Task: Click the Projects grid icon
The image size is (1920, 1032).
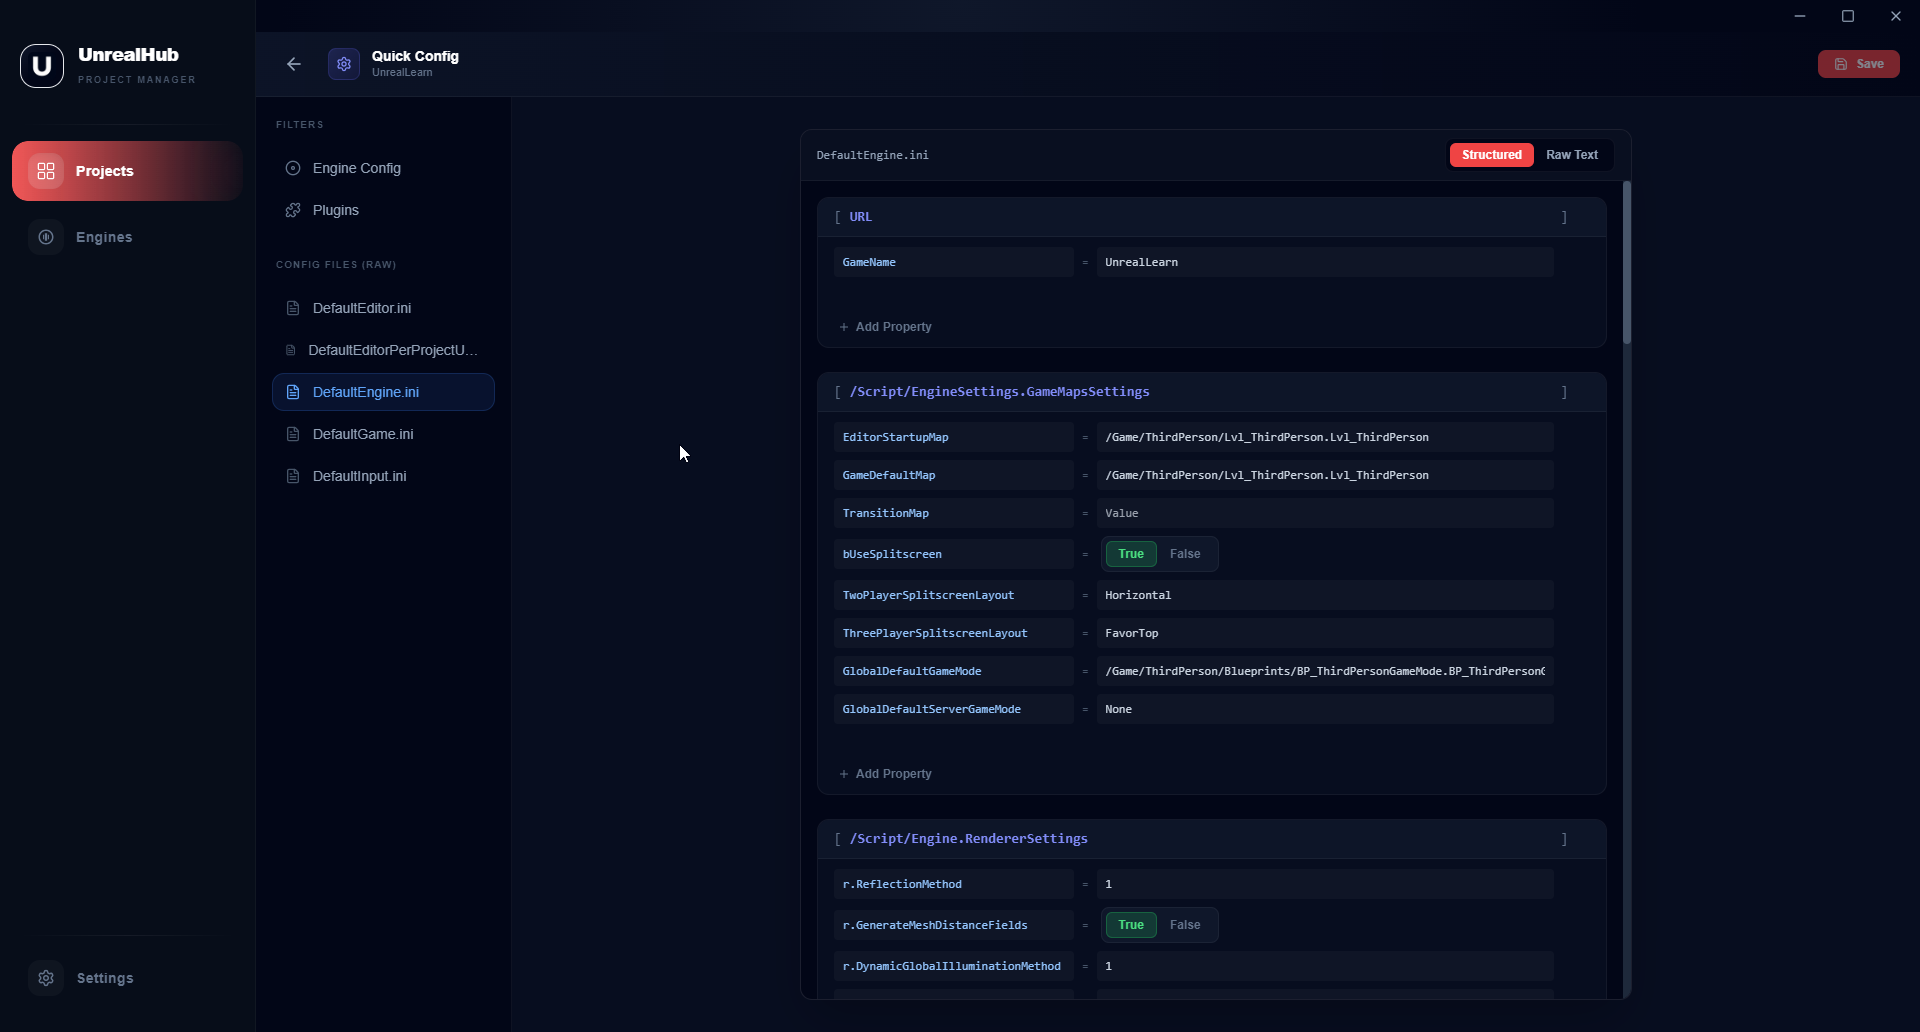Action: (46, 171)
